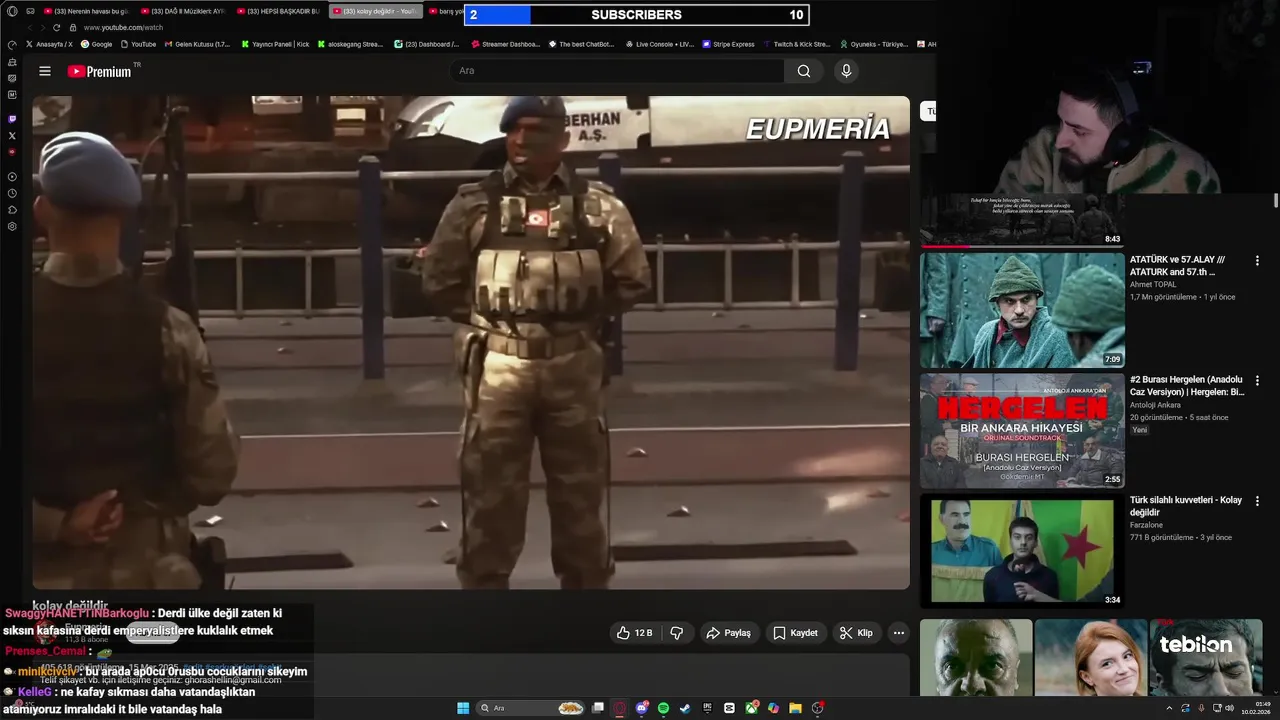Switch to 'DAĞ II Müzikleri' browser tab

(x=183, y=11)
